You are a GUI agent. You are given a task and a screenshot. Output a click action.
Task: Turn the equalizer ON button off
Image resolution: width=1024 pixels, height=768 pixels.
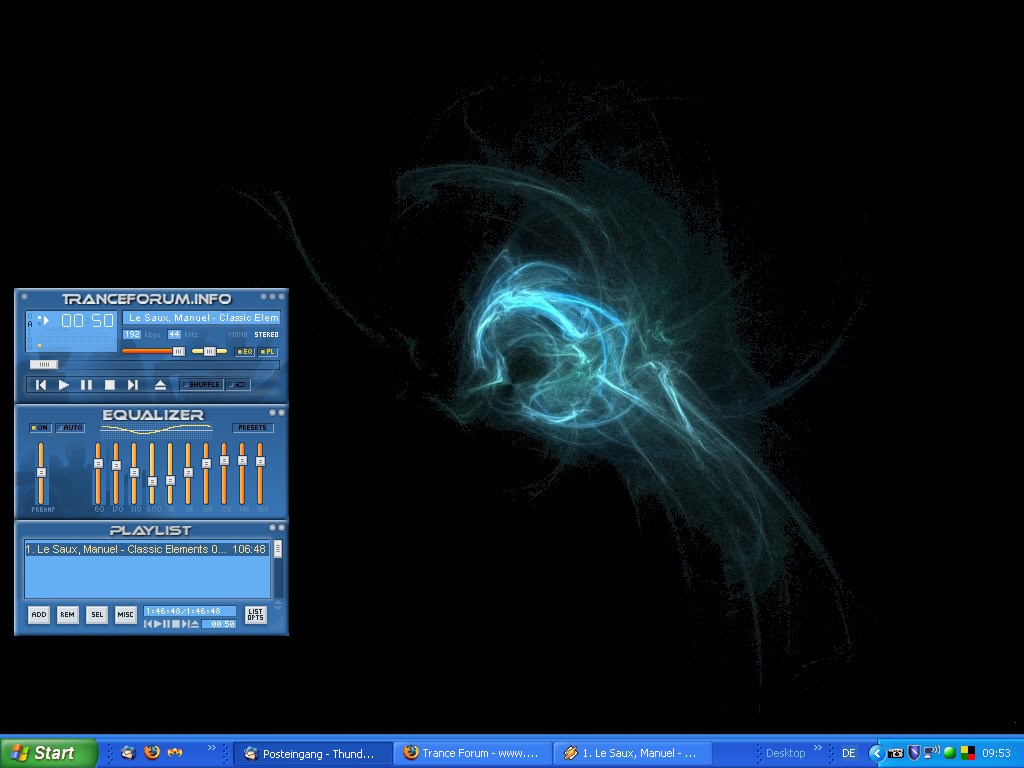41,428
